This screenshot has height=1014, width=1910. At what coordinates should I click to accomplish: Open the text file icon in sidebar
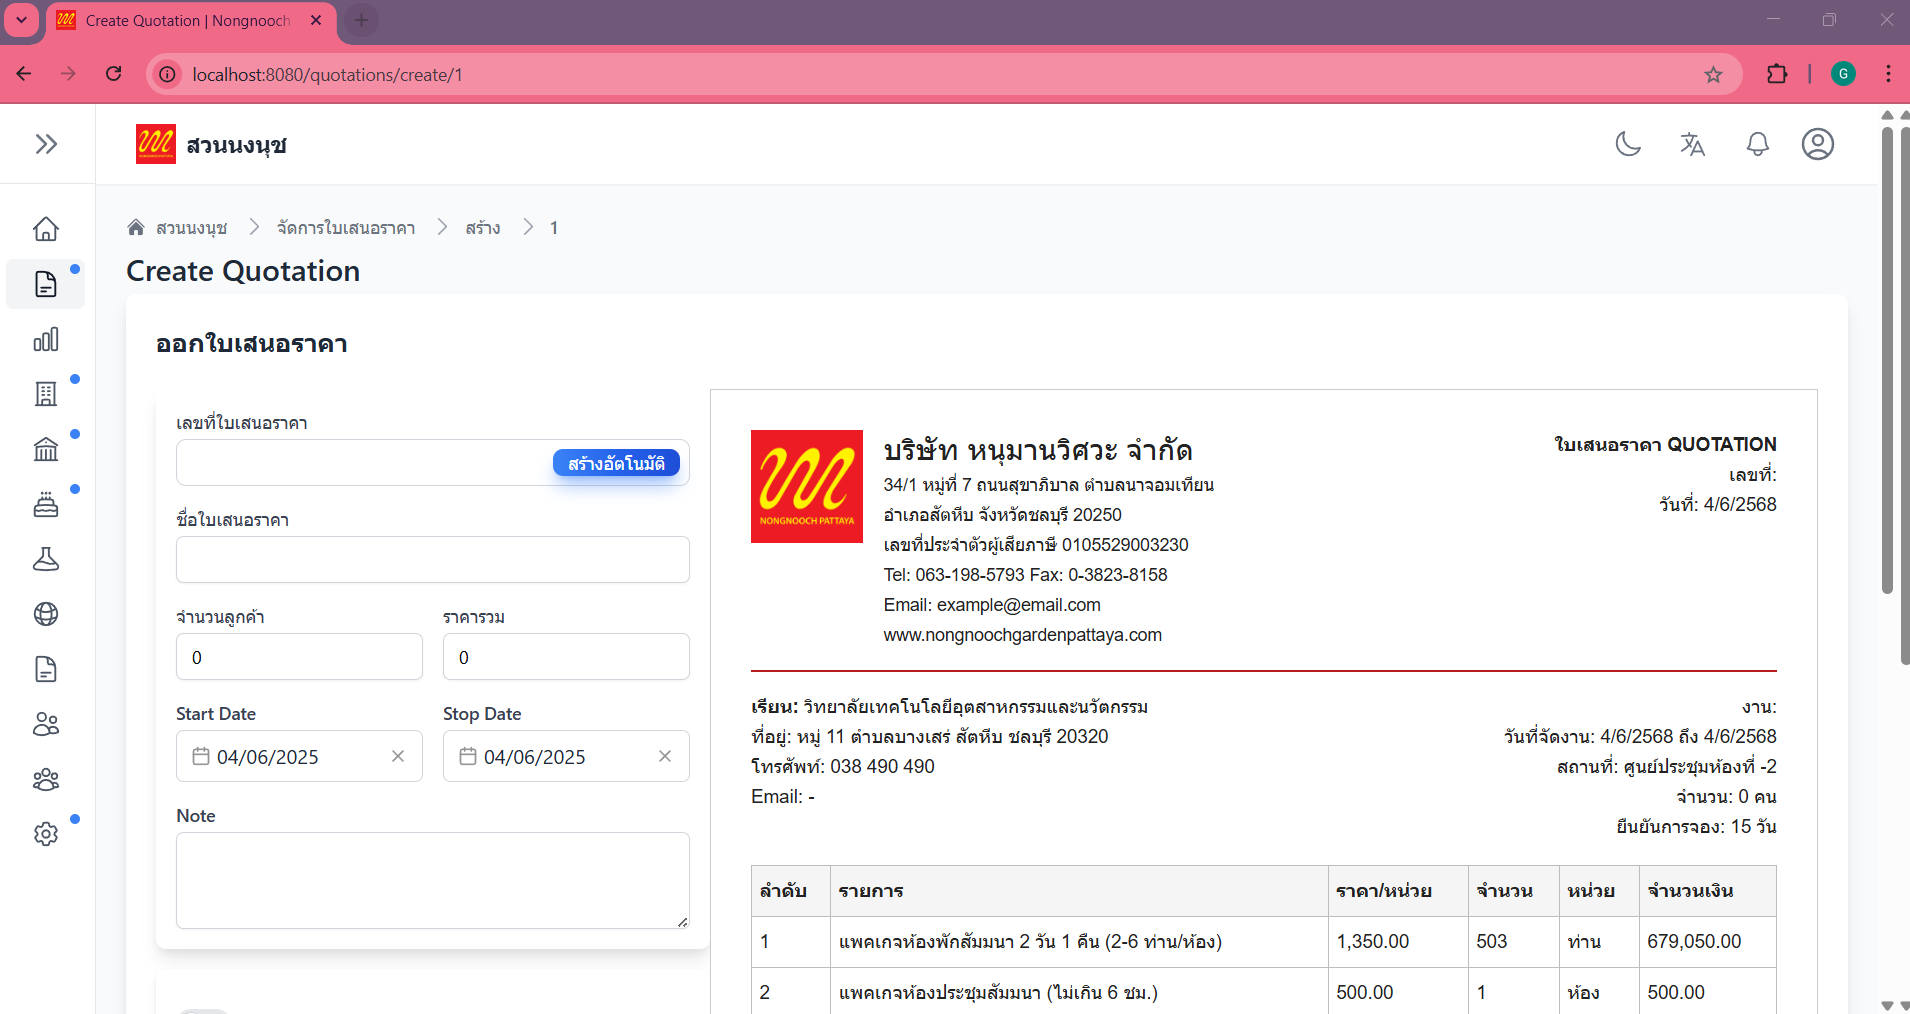pyautogui.click(x=46, y=669)
